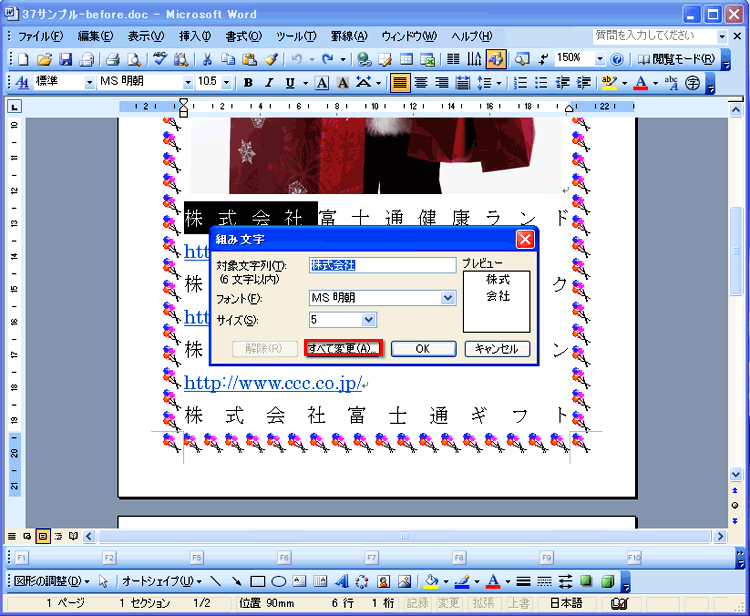Image resolution: width=750 pixels, height=616 pixels.
Task: Open the MS 明朝 font dropdown in toolbar
Action: pos(188,83)
